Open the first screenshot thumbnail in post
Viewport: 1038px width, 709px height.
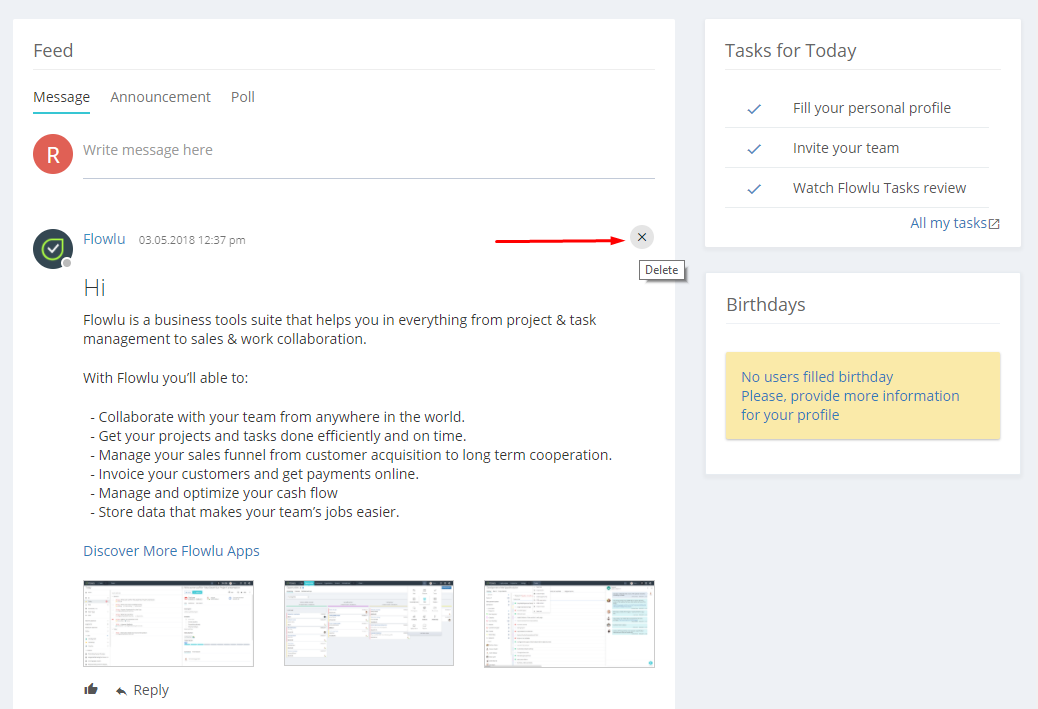click(x=168, y=624)
